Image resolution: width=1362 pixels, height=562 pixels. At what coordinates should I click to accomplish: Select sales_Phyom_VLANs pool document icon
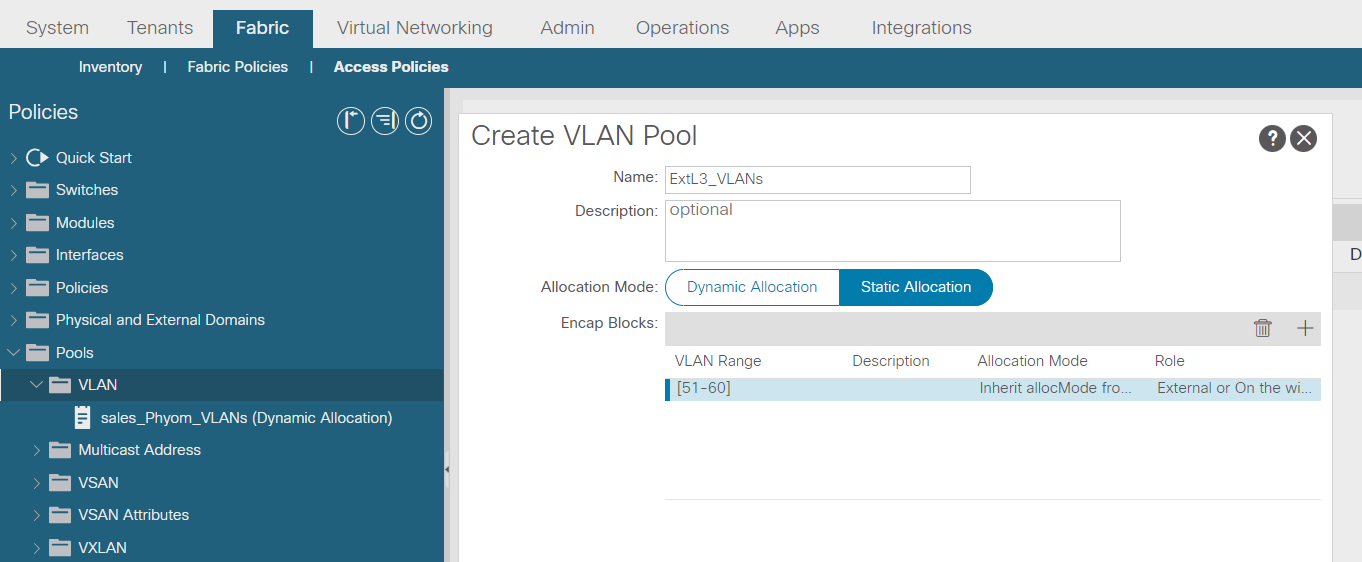83,417
